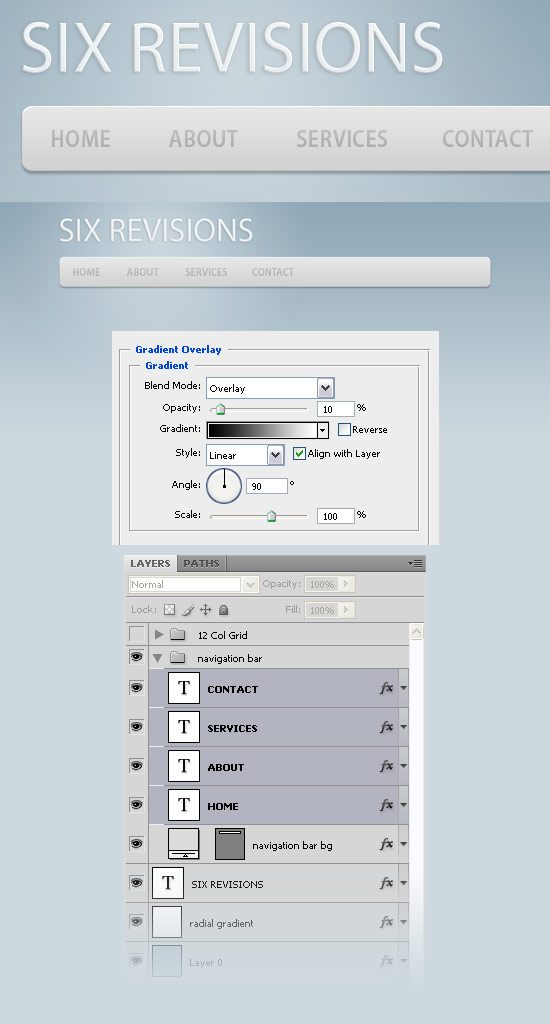550x1024 pixels.
Task: Click the lock transparent pixels icon
Action: click(x=170, y=610)
